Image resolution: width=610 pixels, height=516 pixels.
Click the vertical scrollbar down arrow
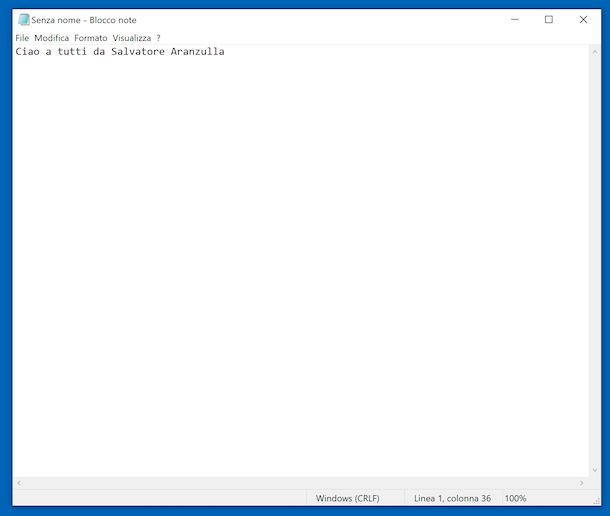[595, 470]
